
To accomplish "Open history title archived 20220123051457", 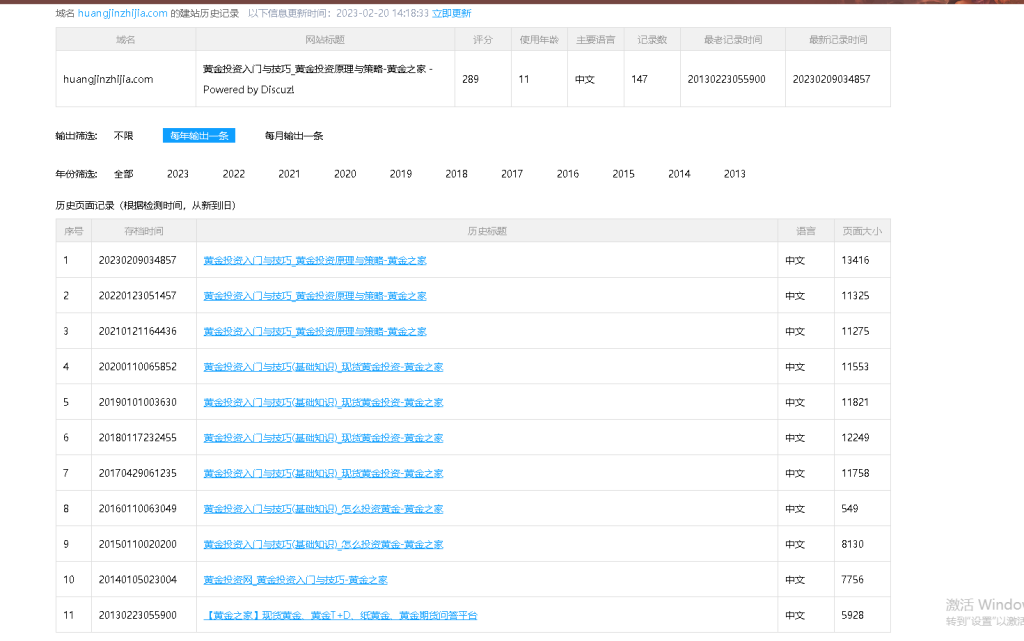I will (315, 296).
